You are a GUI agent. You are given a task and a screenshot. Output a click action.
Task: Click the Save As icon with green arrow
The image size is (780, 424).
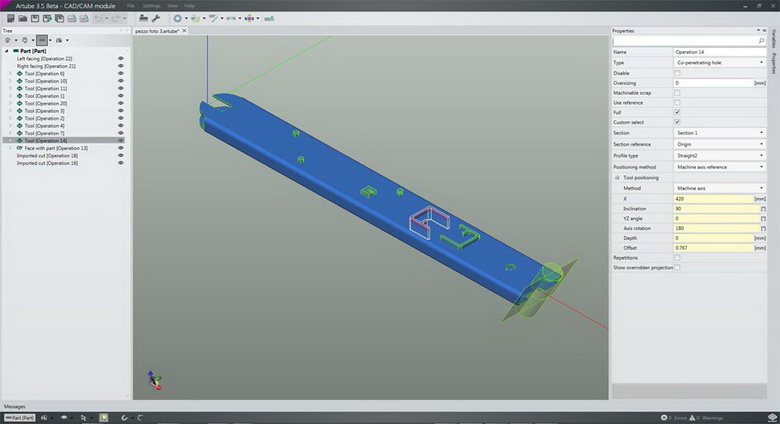pos(47,18)
